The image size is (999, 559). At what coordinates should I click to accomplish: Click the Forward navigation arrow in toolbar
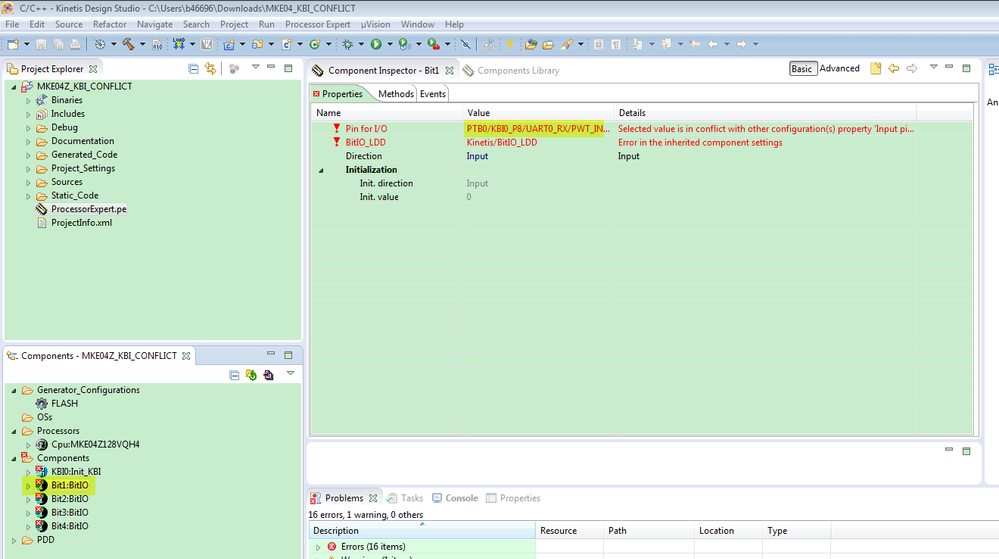click(x=741, y=44)
